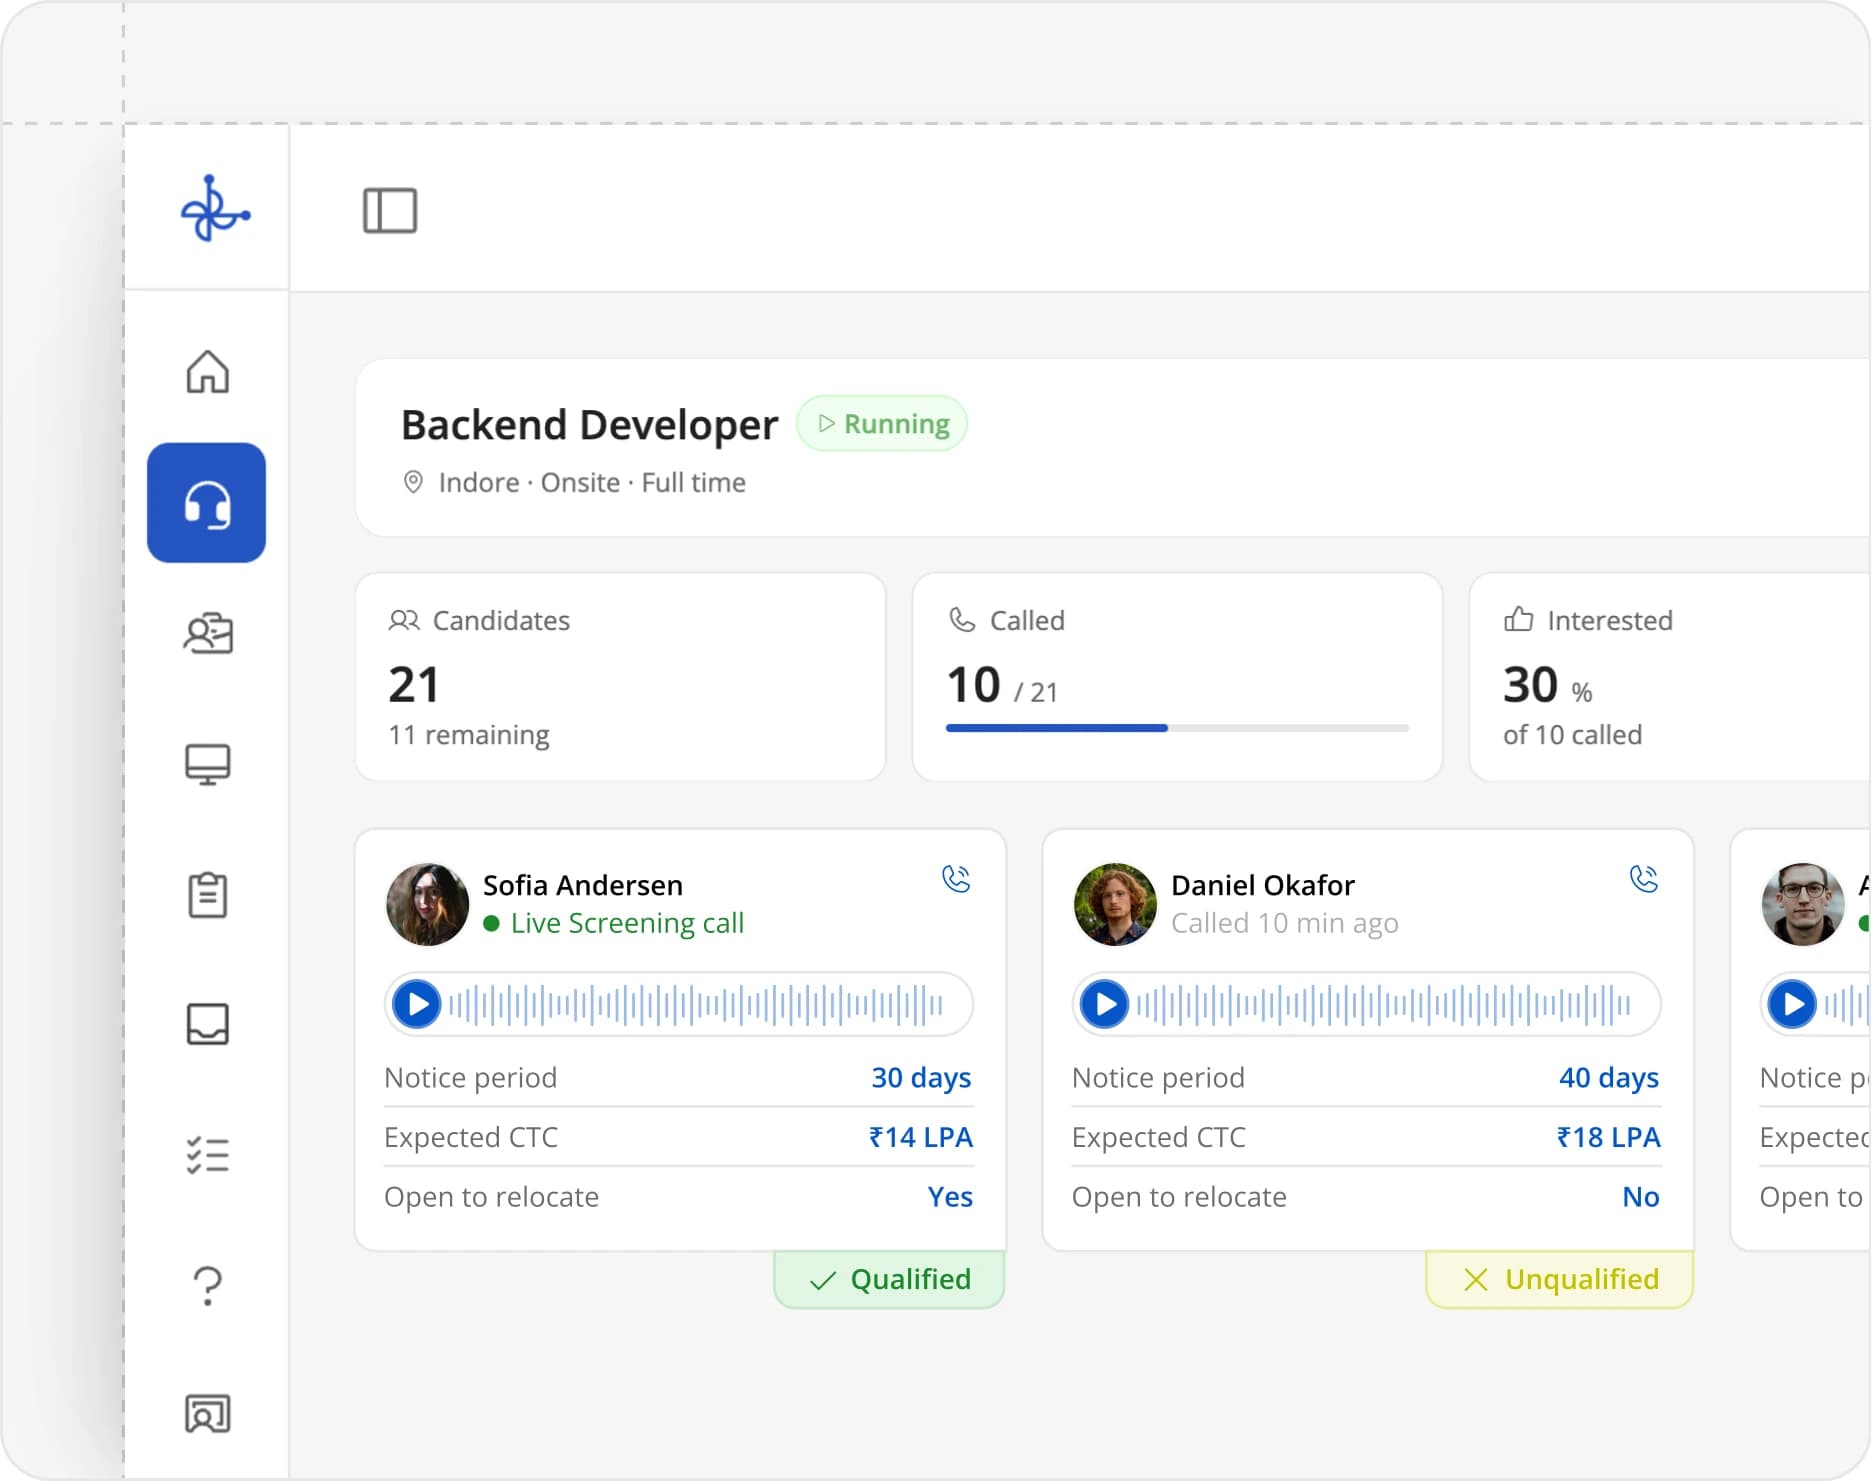Seek within Sofia Andersen's audio waveform
Screen dimensions: 1871x1481
696,1004
